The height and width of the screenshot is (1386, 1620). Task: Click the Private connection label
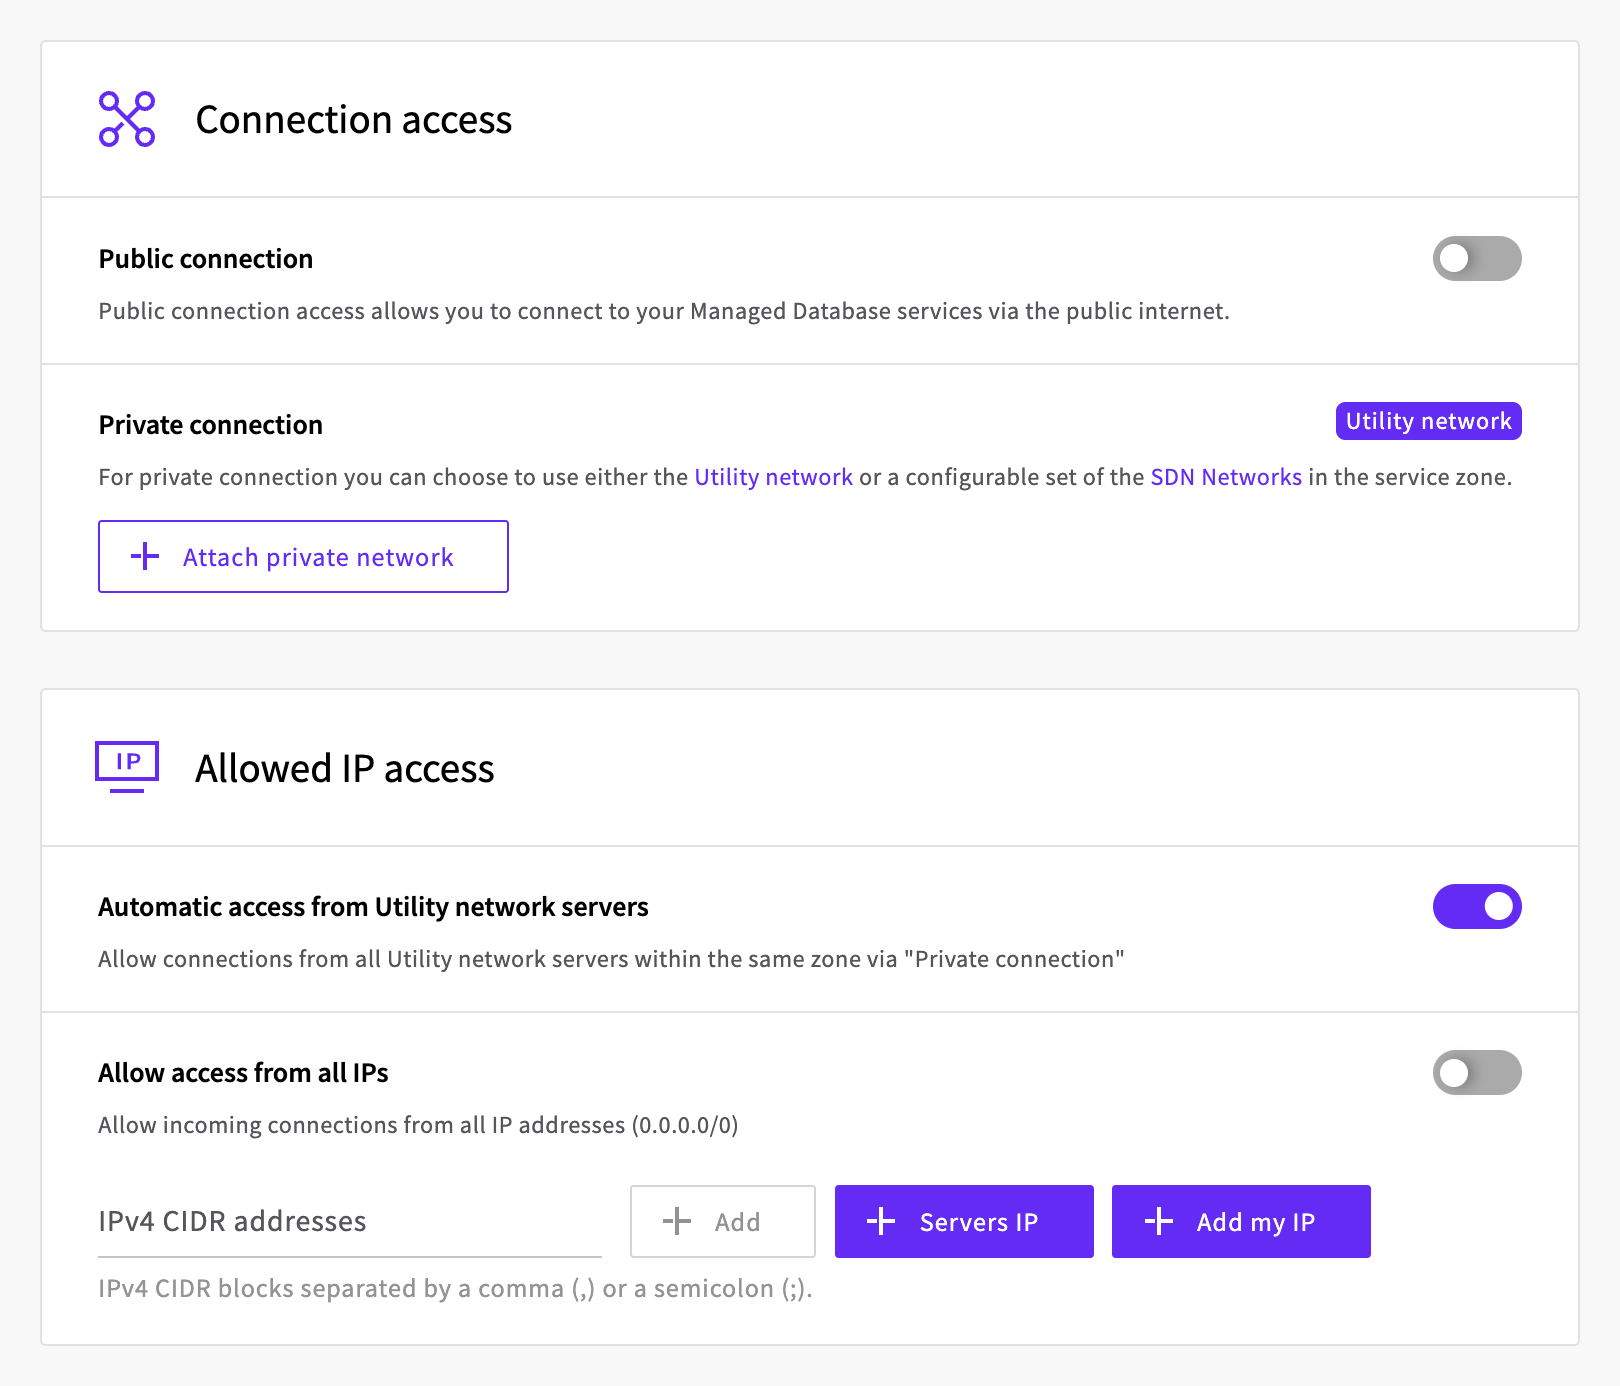click(x=210, y=425)
